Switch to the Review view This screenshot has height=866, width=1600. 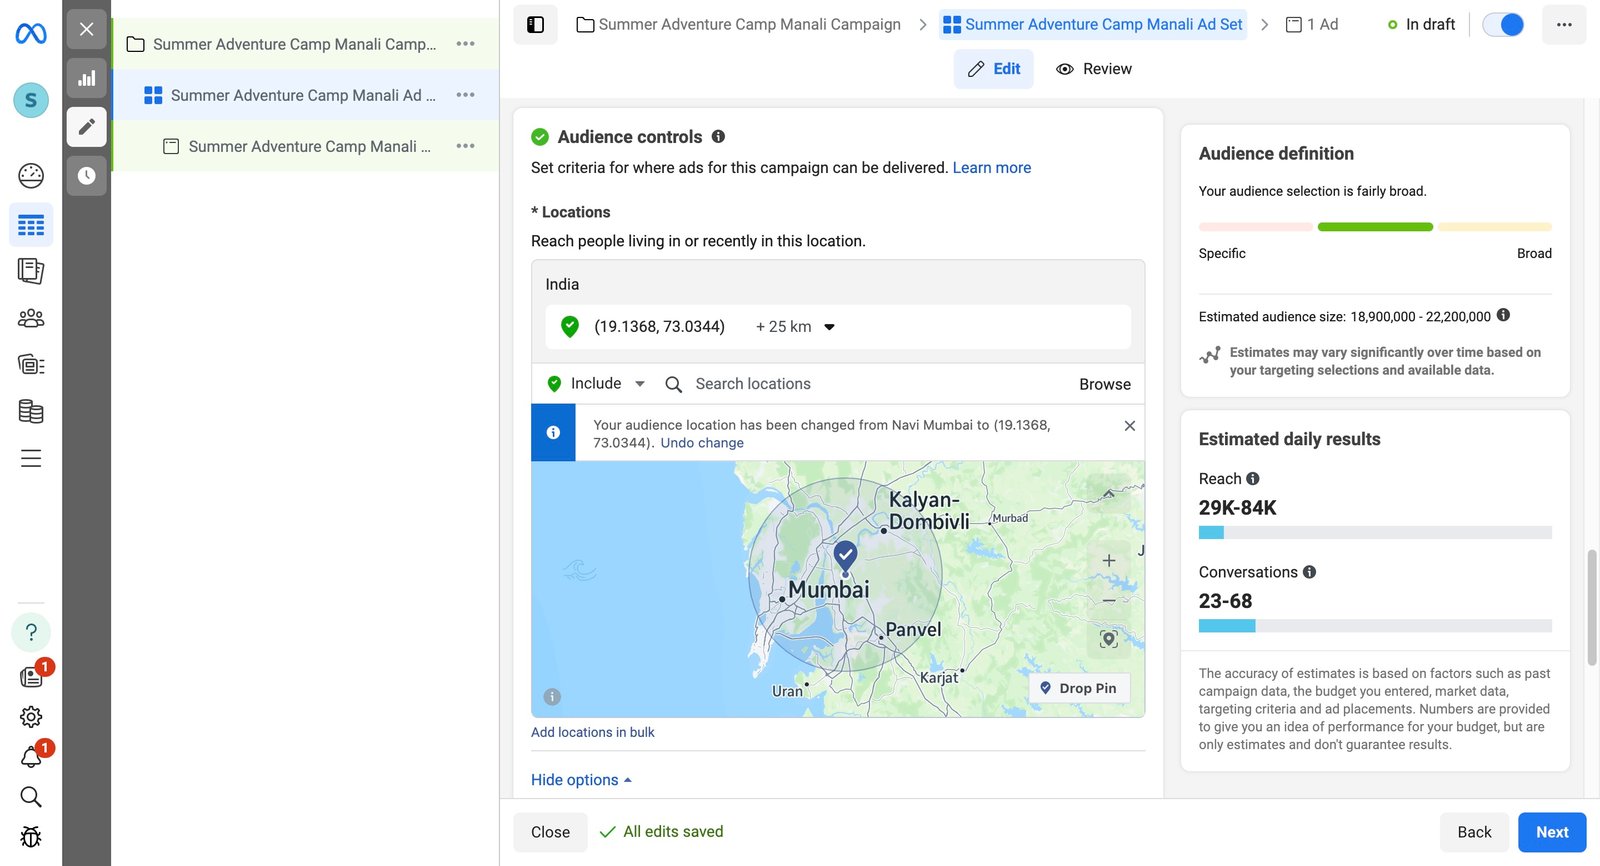(x=1094, y=69)
